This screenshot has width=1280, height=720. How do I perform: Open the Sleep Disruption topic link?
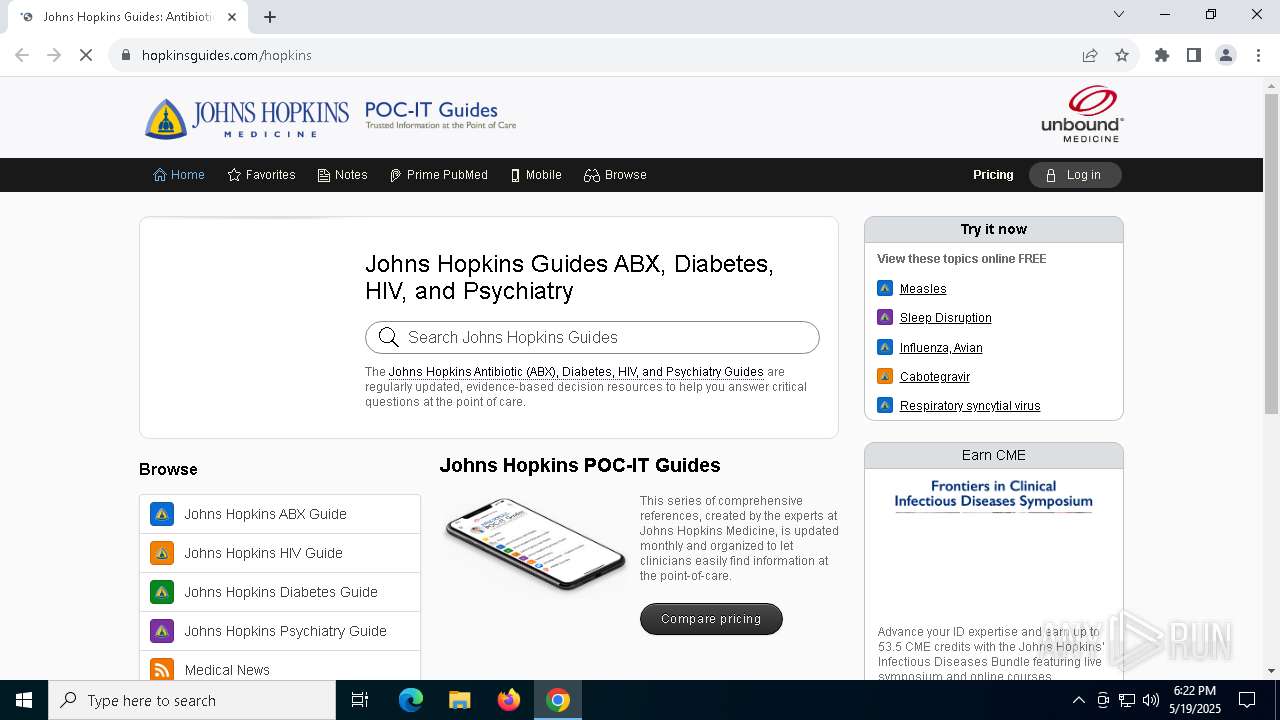(x=946, y=317)
